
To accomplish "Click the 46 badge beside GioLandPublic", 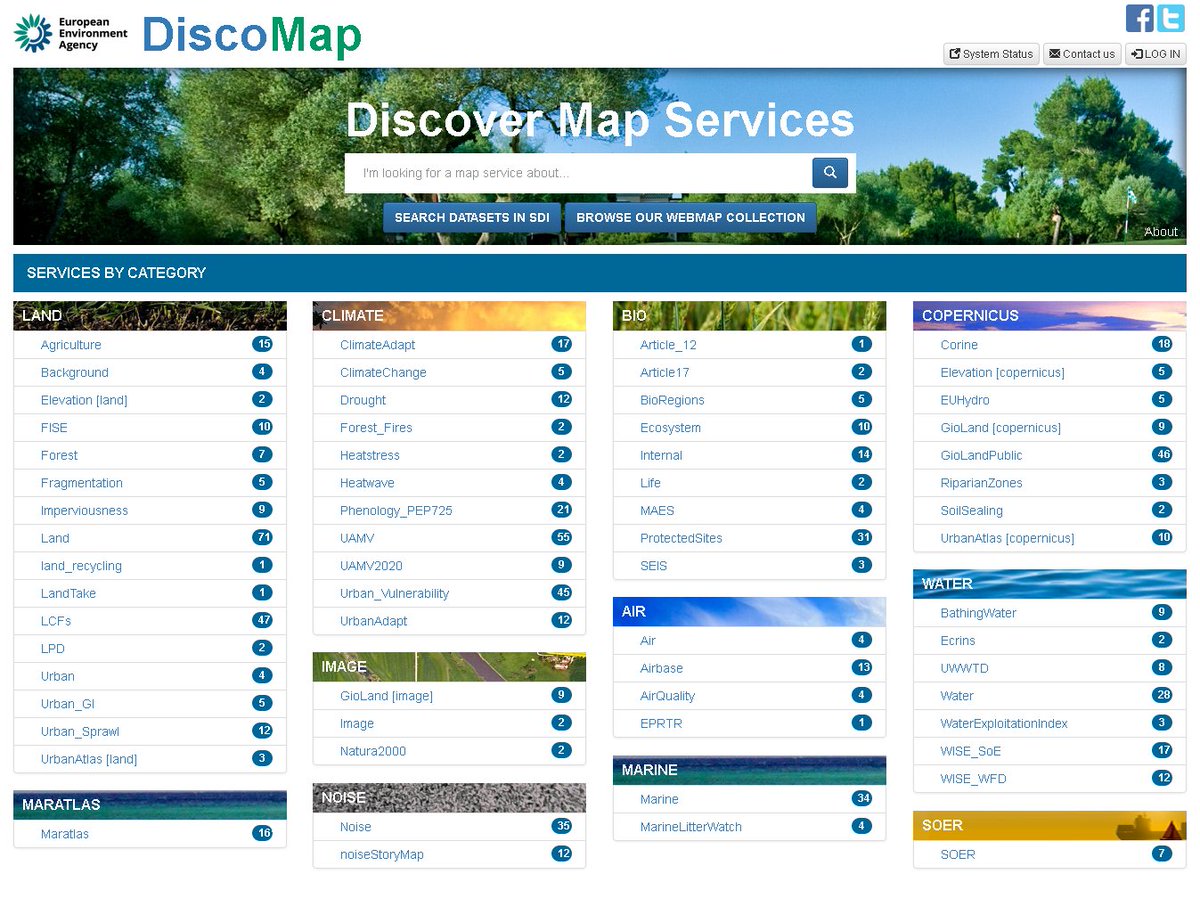I will (x=1161, y=455).
